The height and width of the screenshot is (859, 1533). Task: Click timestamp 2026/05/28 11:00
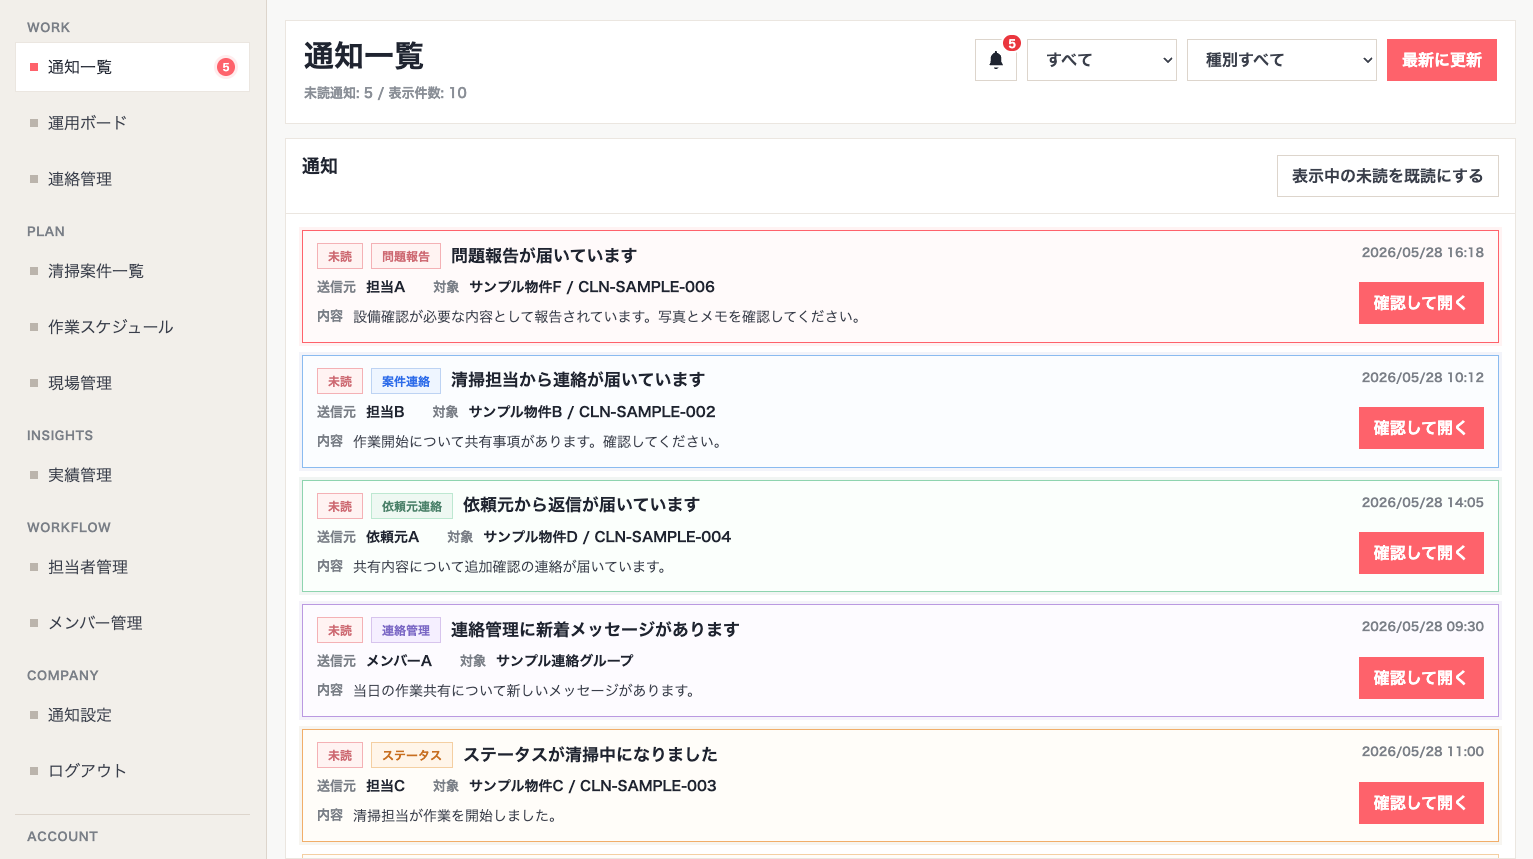pos(1422,751)
